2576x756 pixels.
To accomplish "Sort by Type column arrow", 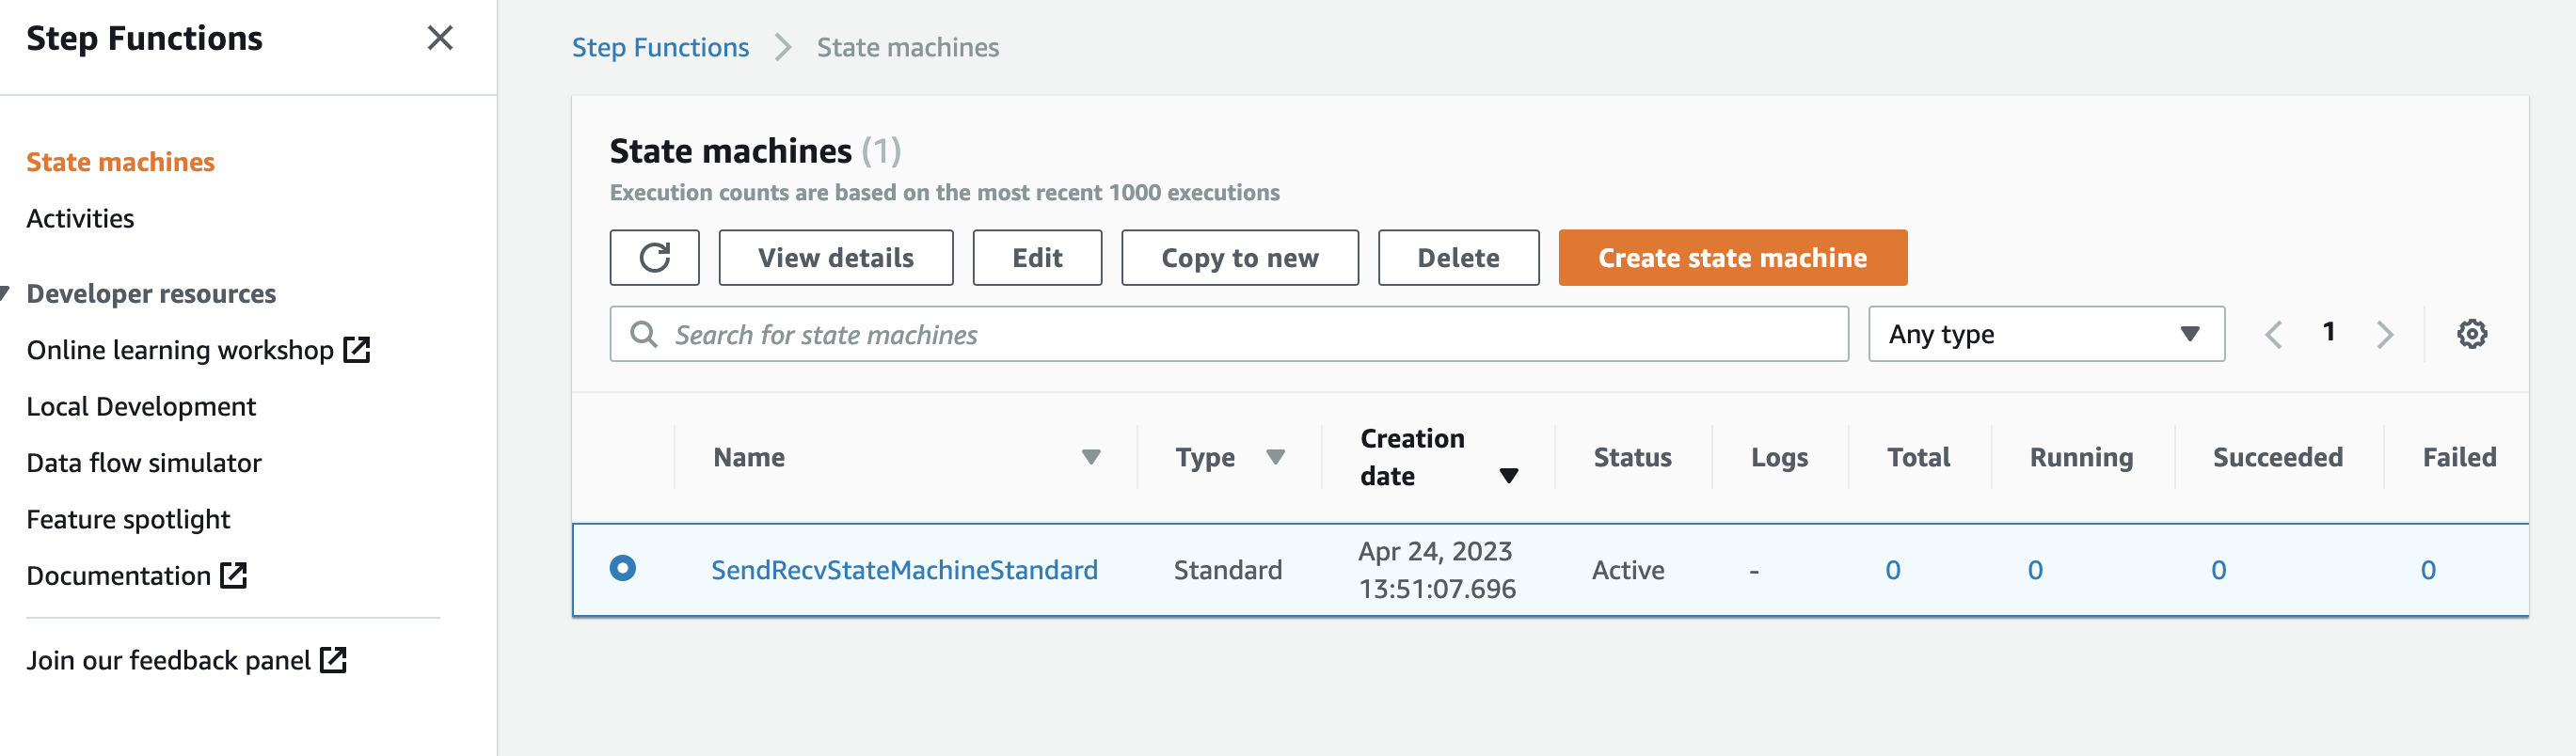I will coord(1274,458).
